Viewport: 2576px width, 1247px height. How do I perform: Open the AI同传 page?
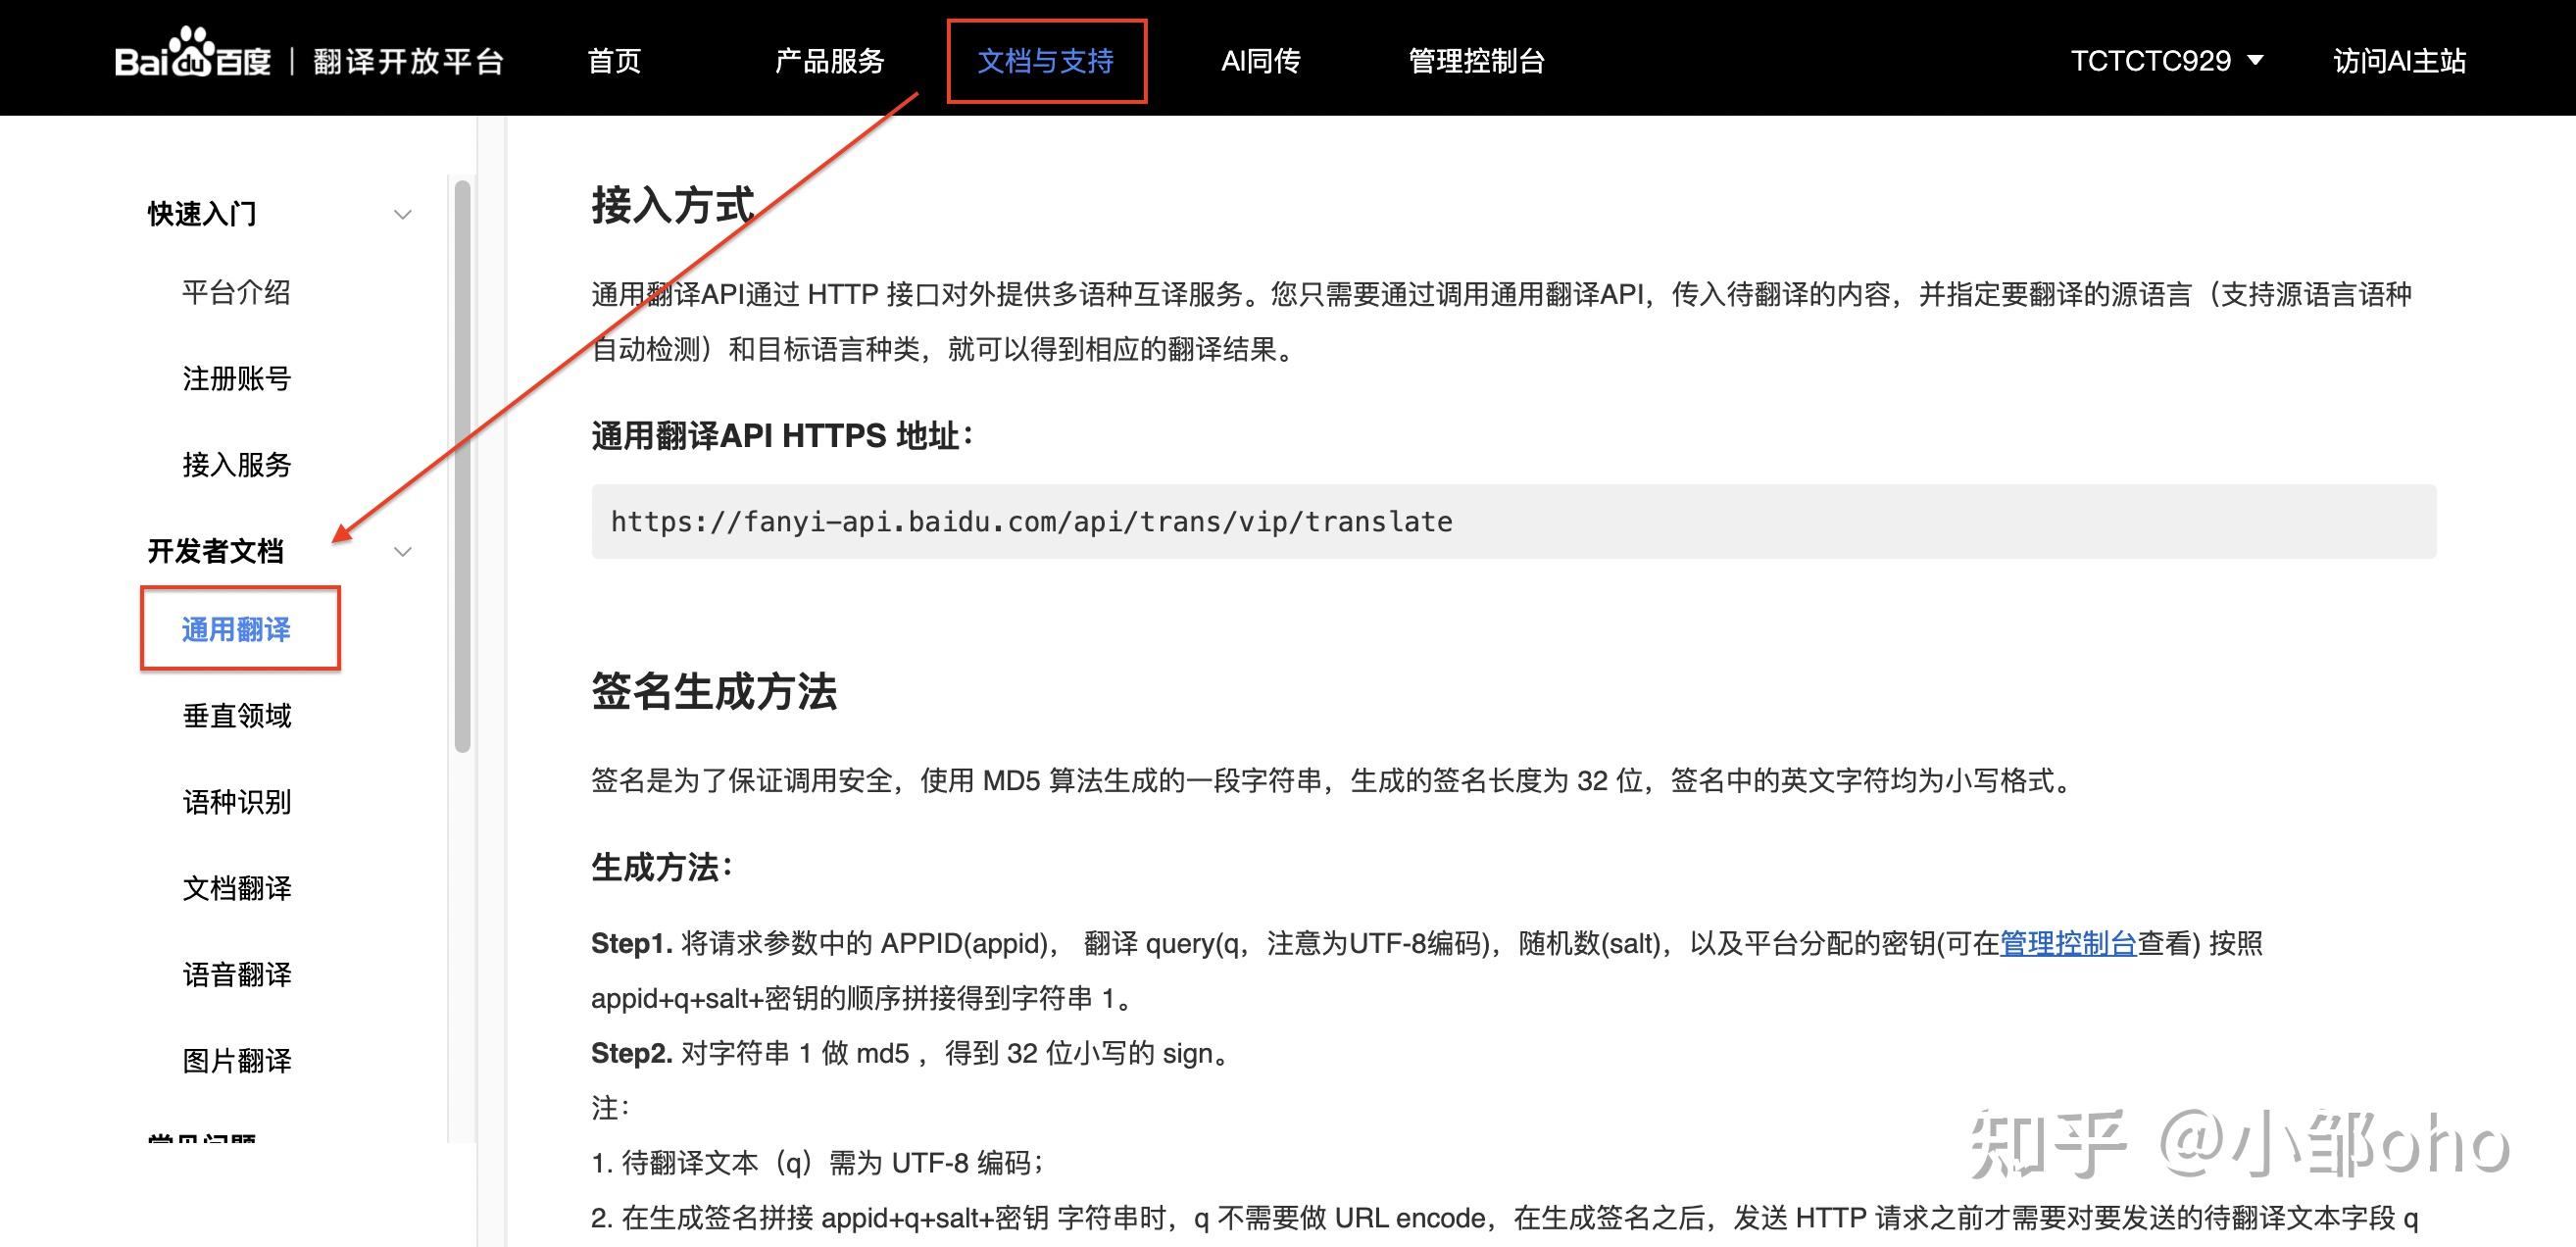coord(1261,60)
